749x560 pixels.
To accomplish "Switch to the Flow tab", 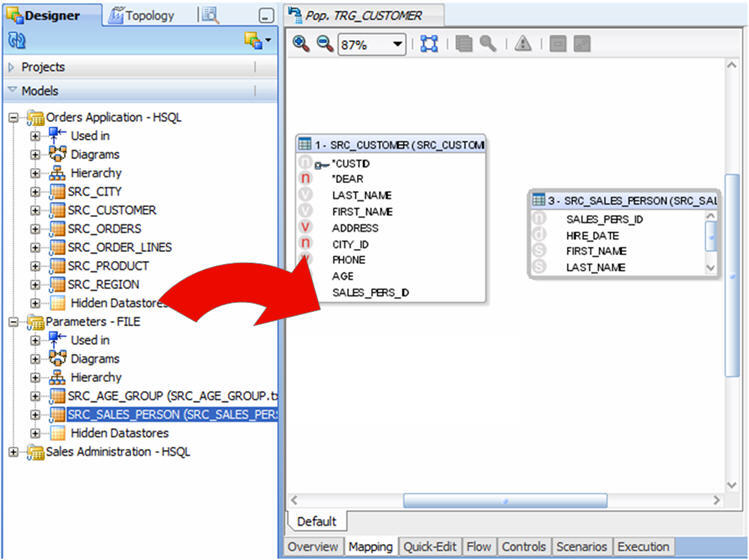I will [479, 547].
